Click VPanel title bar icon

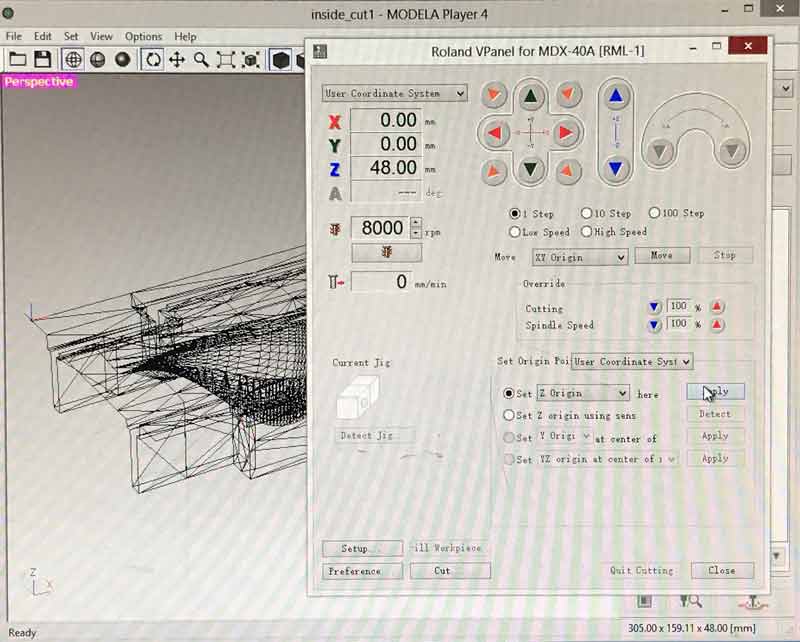(320, 51)
